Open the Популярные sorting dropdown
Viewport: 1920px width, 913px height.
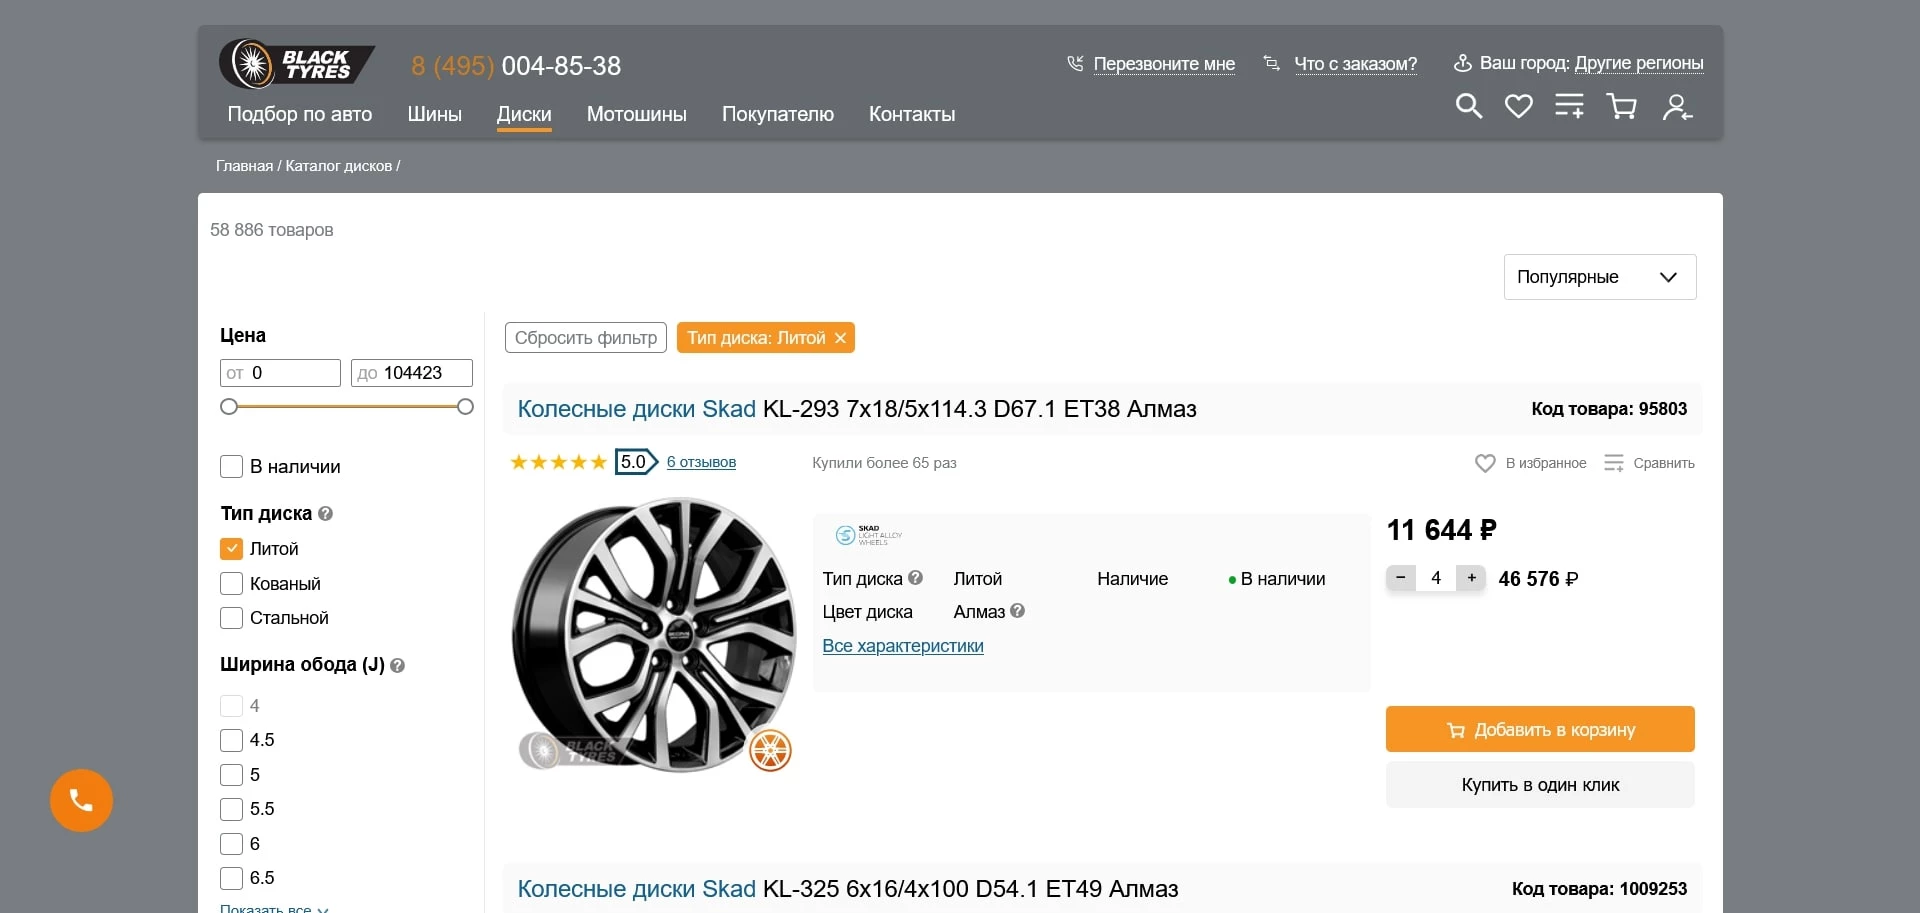click(1598, 277)
